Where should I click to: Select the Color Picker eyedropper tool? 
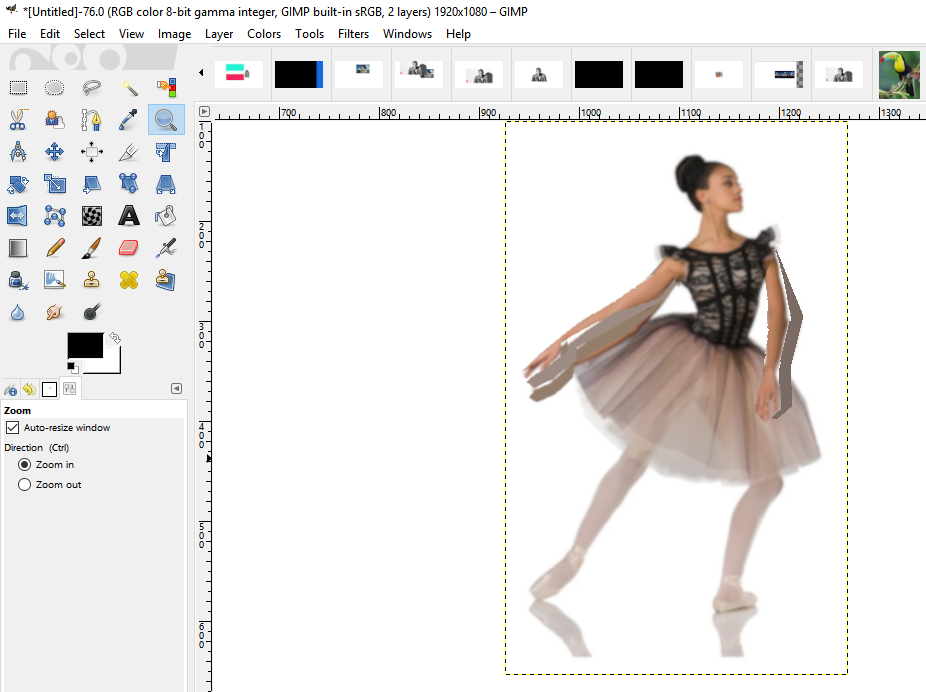[129, 121]
